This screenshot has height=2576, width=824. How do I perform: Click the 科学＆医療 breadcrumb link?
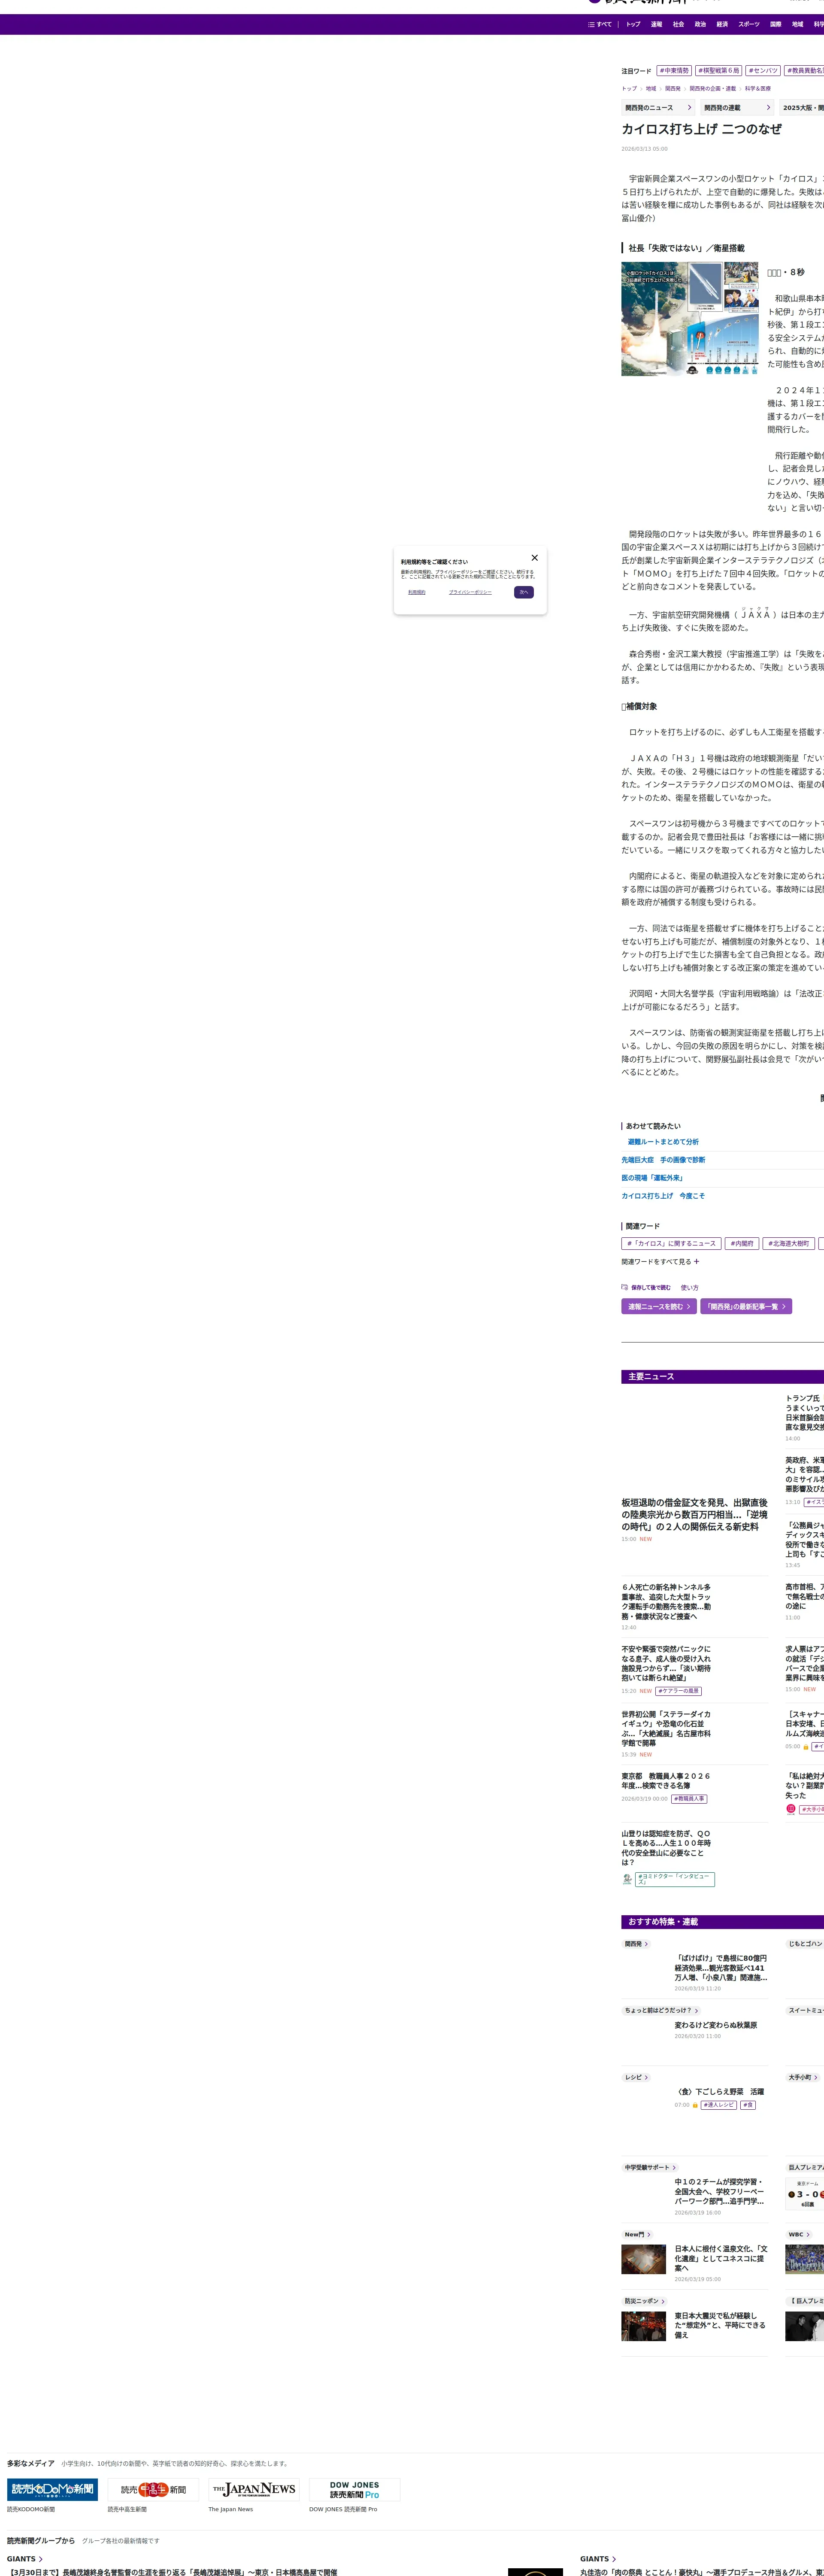tap(757, 89)
